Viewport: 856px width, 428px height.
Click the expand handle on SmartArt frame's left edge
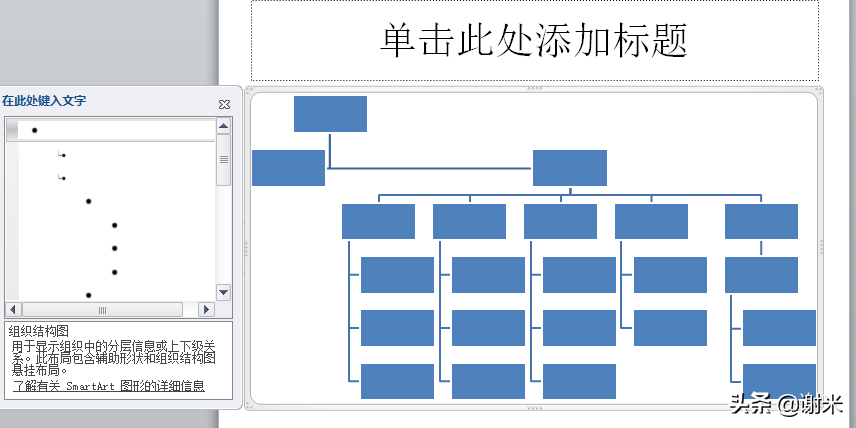tap(246, 248)
